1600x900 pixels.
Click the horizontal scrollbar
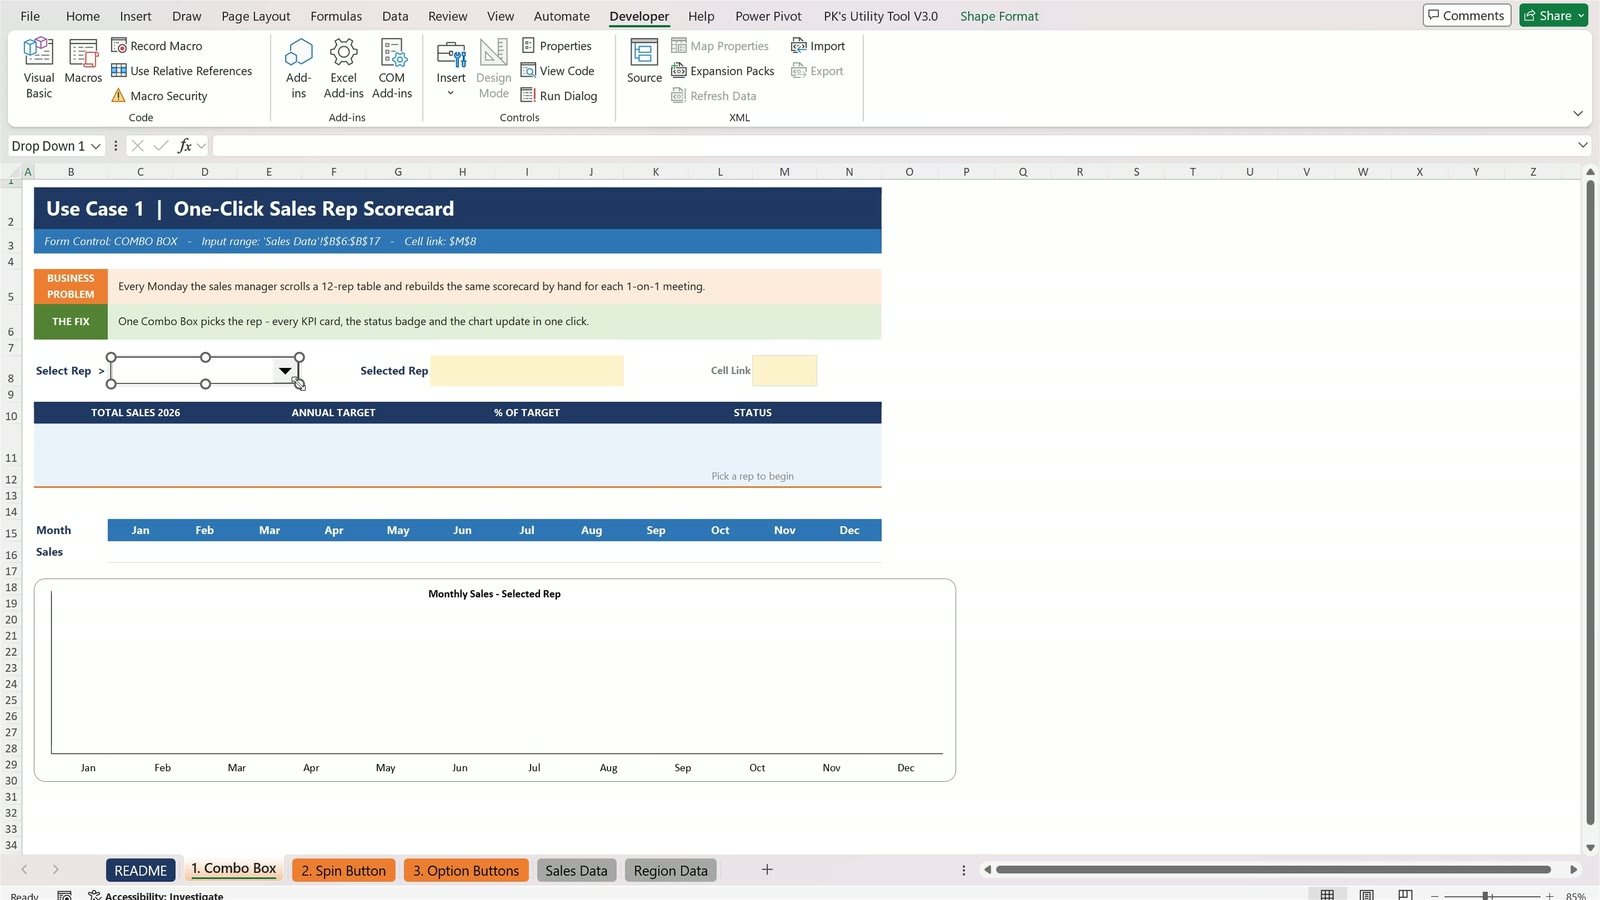point(1273,870)
